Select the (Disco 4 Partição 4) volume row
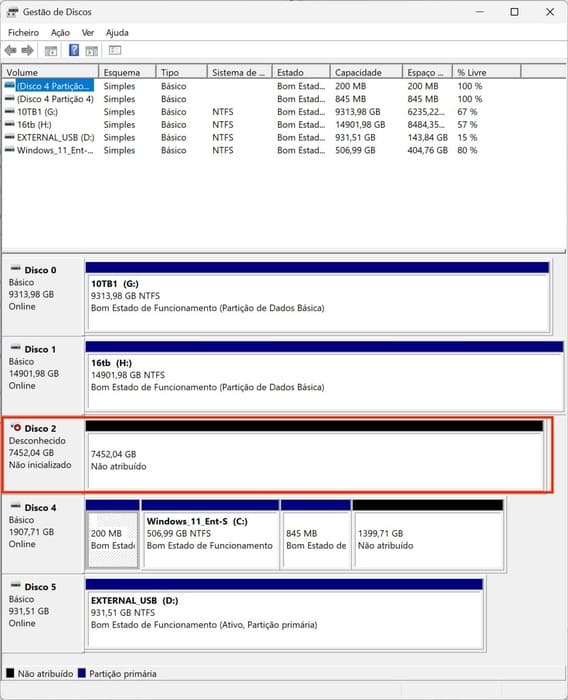Image resolution: width=568 pixels, height=700 pixels. tap(55, 99)
